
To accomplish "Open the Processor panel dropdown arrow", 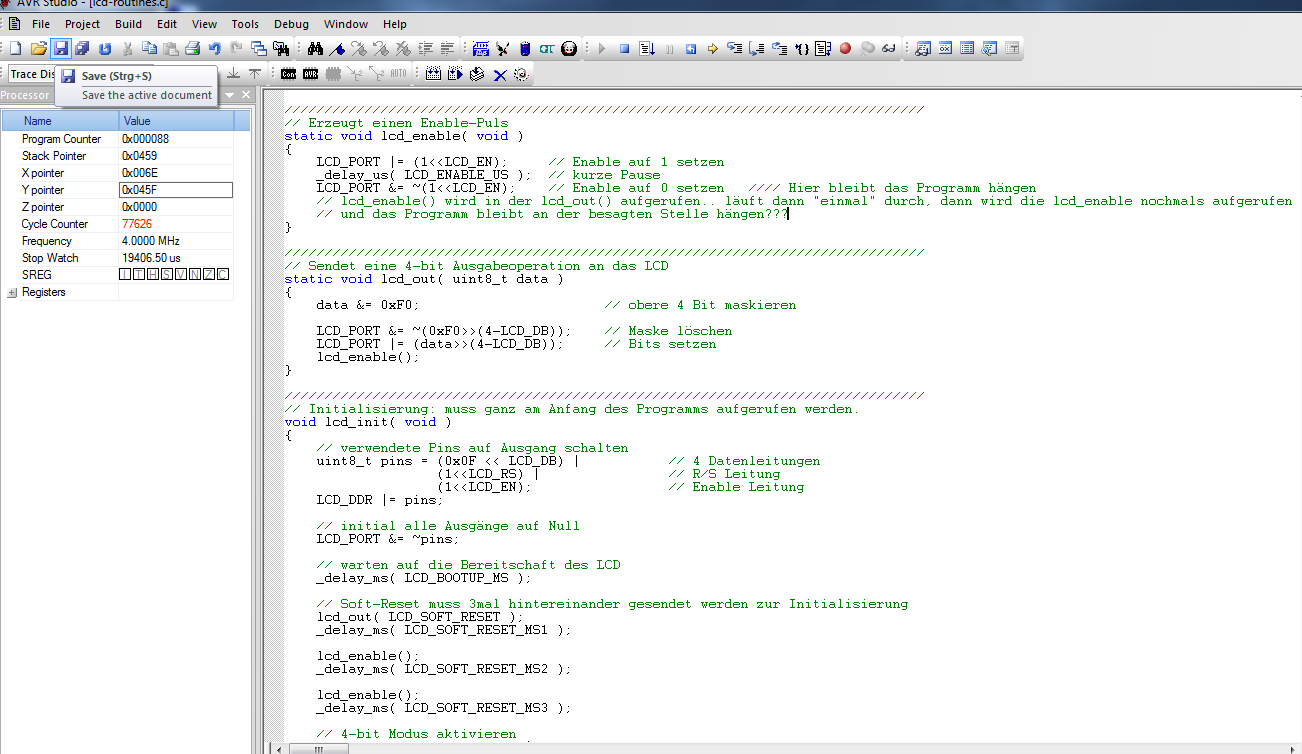I will click(230, 95).
